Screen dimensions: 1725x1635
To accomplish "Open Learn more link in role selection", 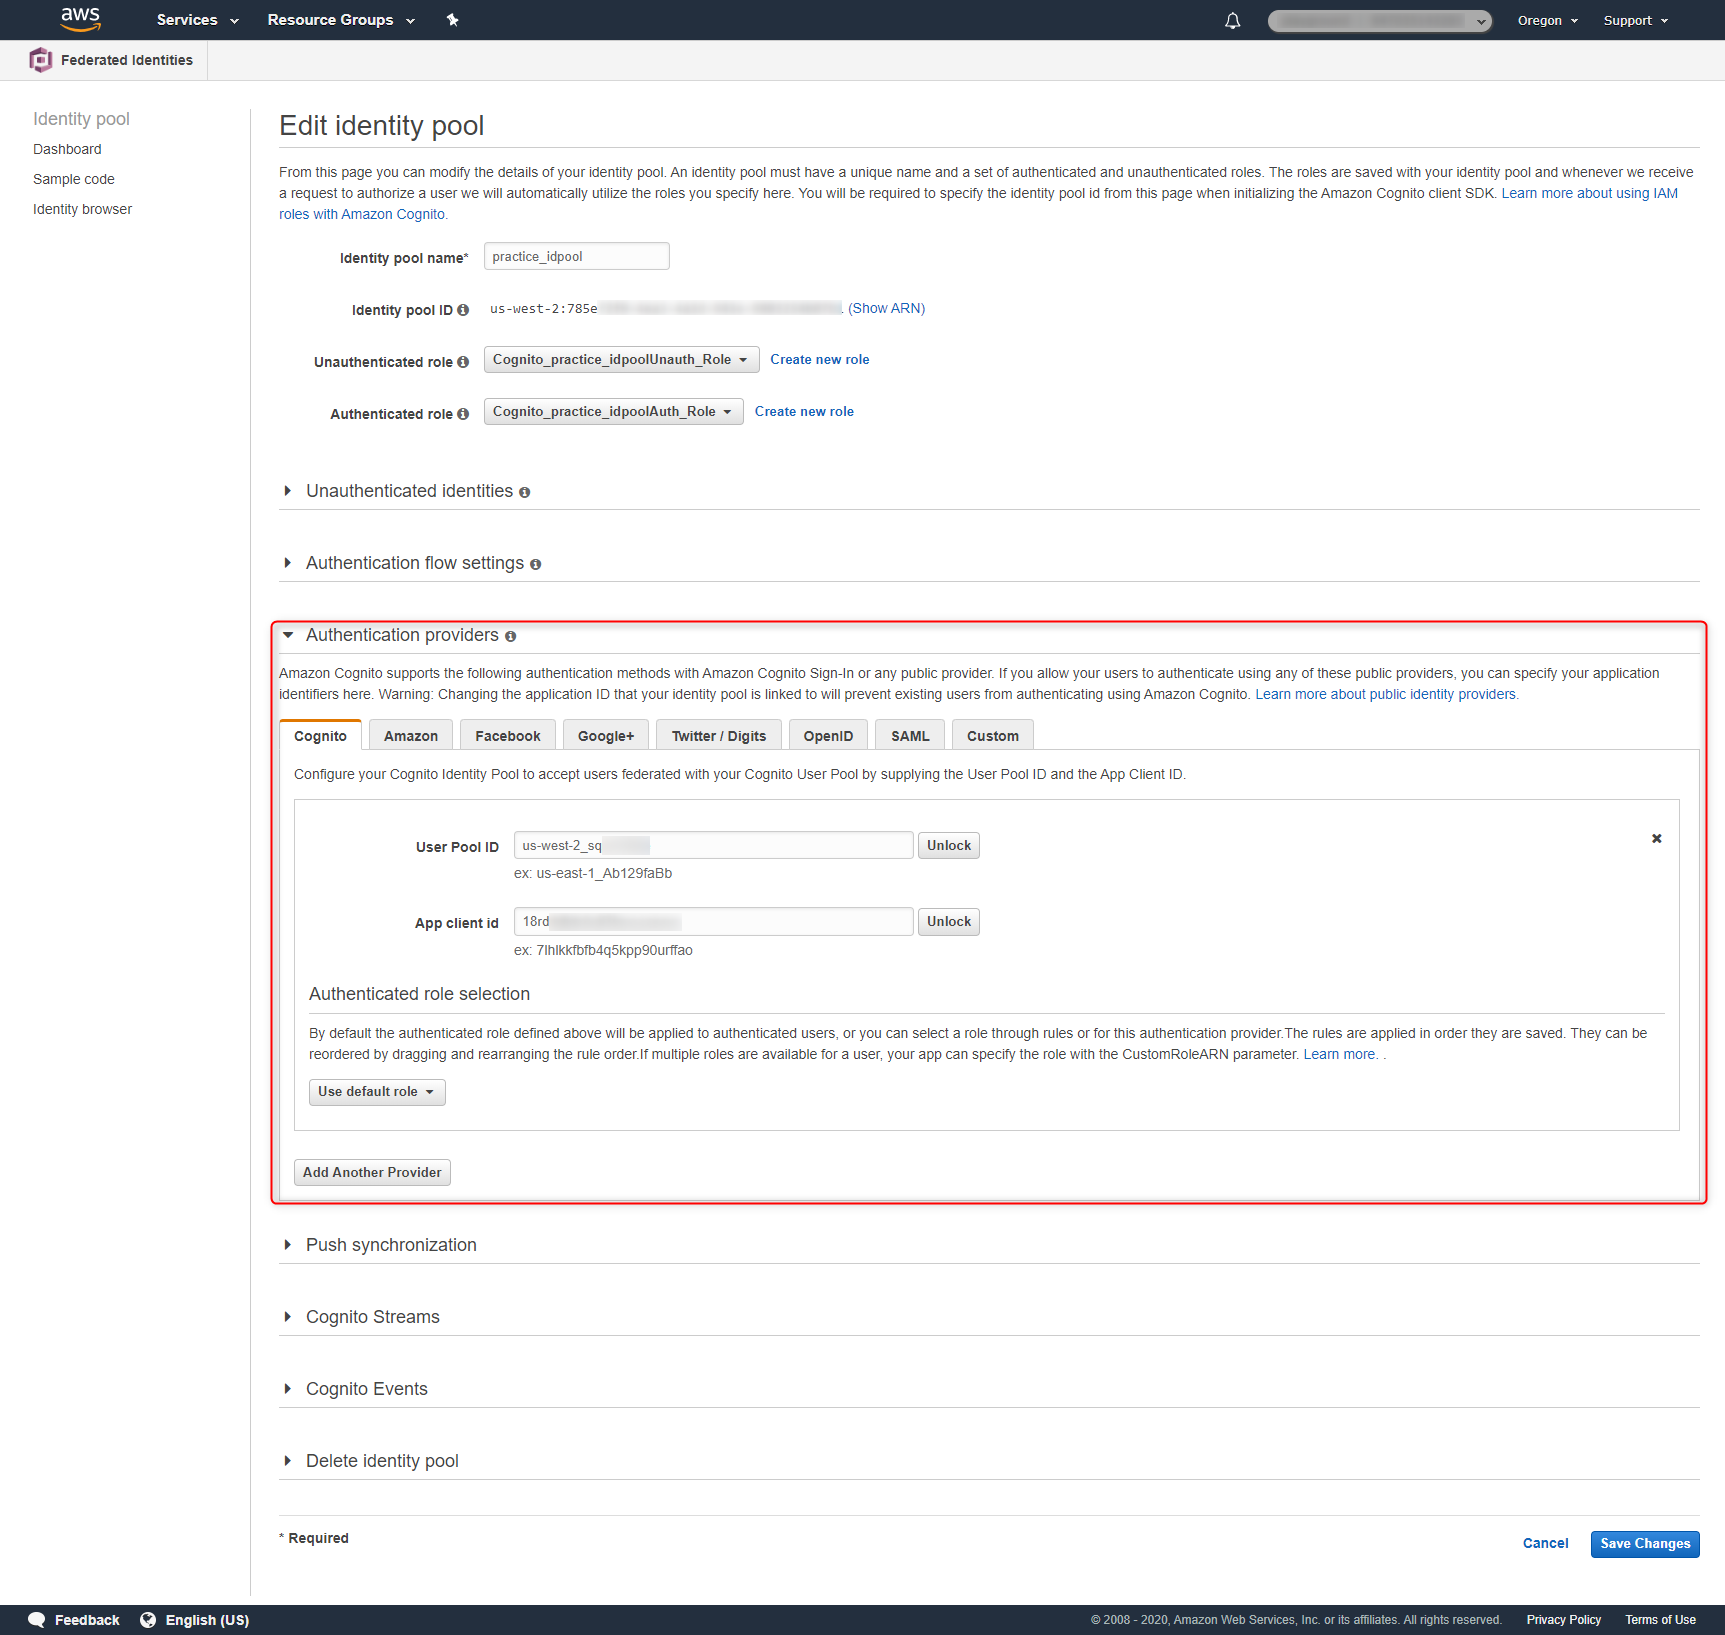I will 1340,1055.
